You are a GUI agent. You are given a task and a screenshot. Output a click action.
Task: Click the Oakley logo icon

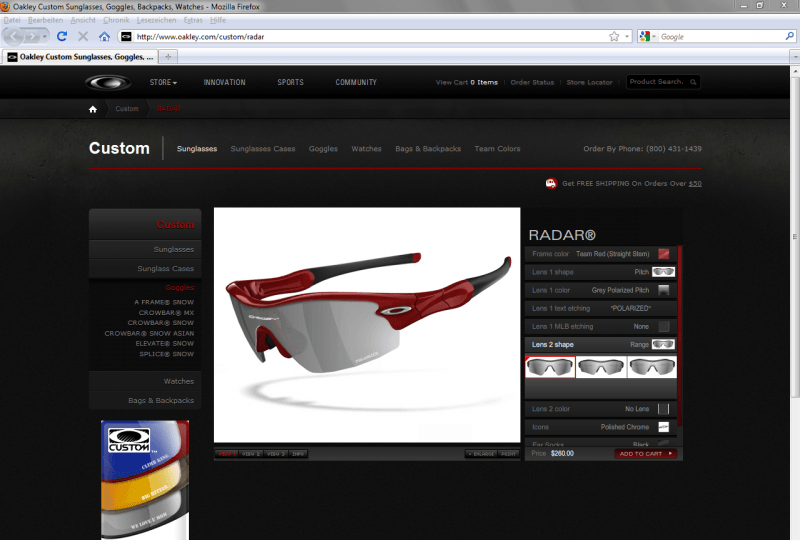pyautogui.click(x=108, y=82)
